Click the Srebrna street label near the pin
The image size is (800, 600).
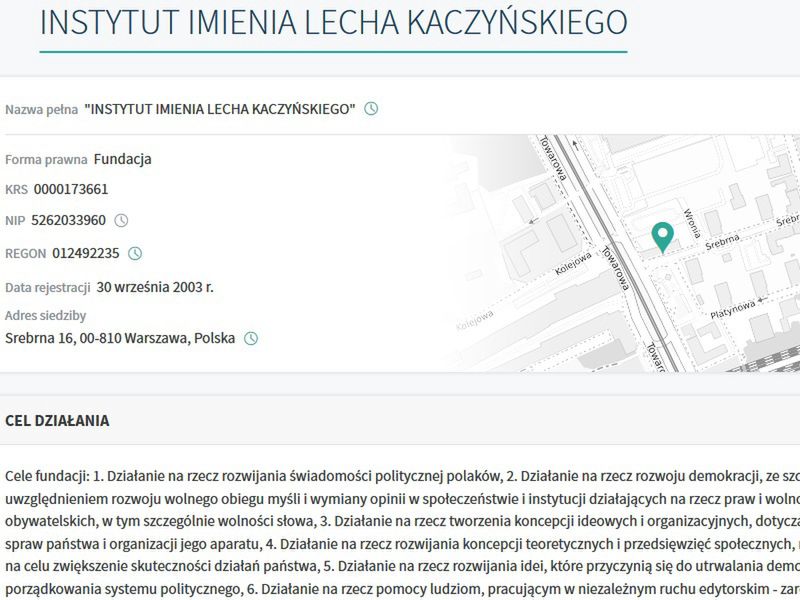point(722,242)
